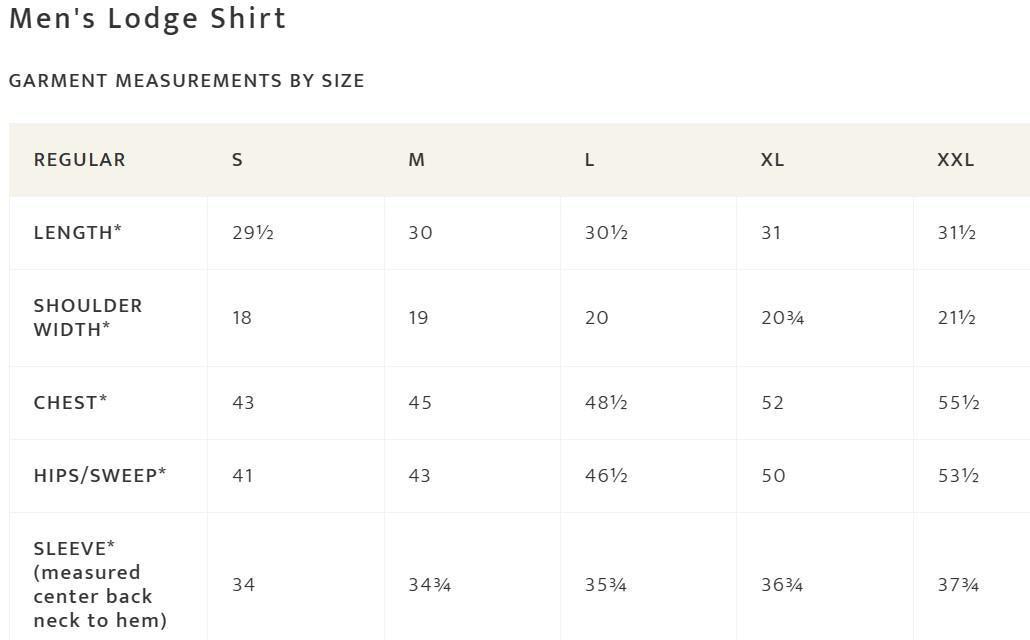Select the XXL size column header
Image resolution: width=1030 pixels, height=640 pixels.
point(955,160)
